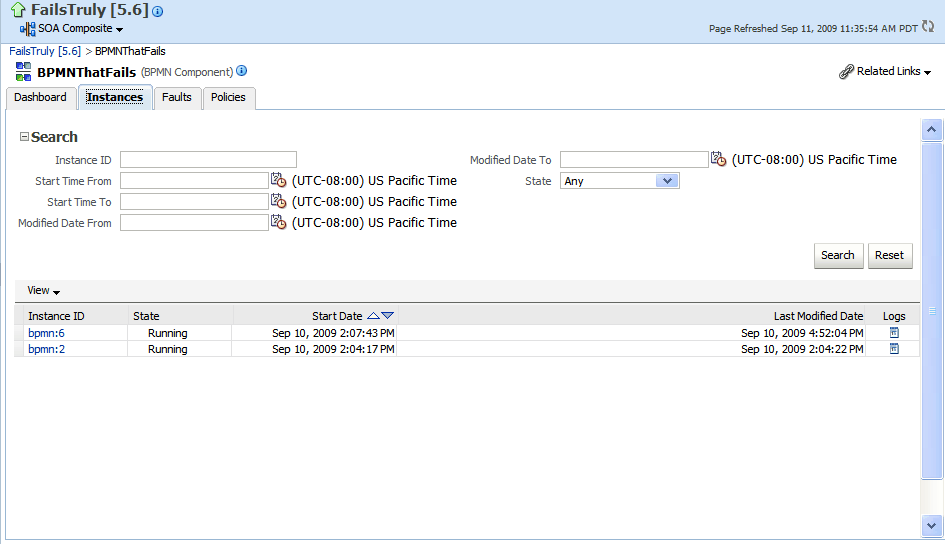The height and width of the screenshot is (544, 945).
Task: Focus the Instance ID input field
Action: (208, 160)
